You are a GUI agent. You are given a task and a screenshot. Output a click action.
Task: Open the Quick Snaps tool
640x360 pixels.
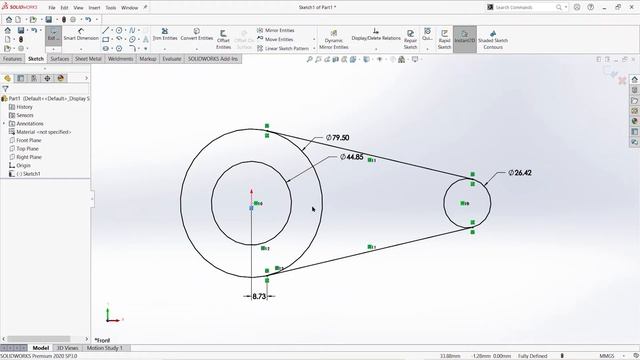pos(427,34)
